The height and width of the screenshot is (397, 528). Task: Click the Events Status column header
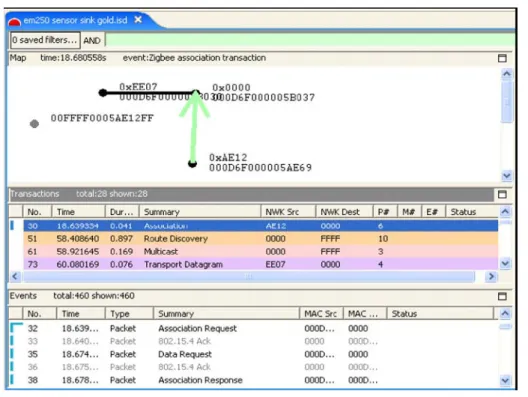pyautogui.click(x=439, y=314)
